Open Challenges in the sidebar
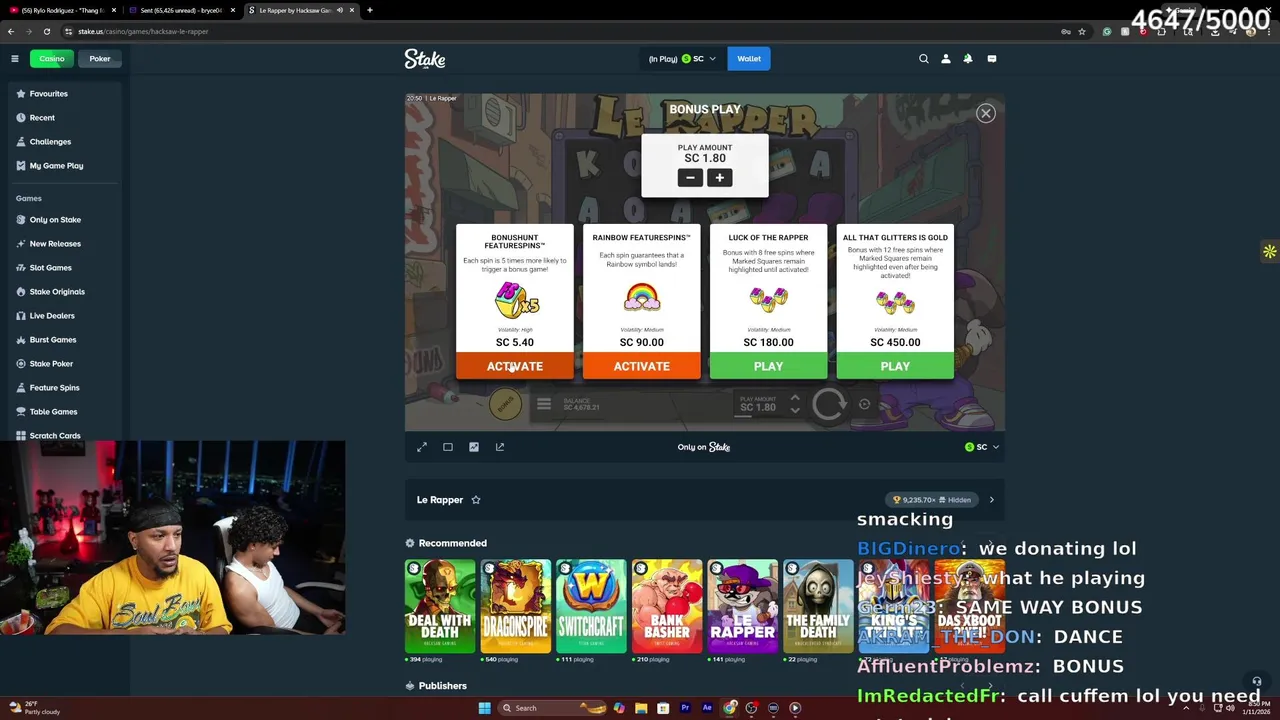Viewport: 1280px width, 720px height. click(50, 142)
